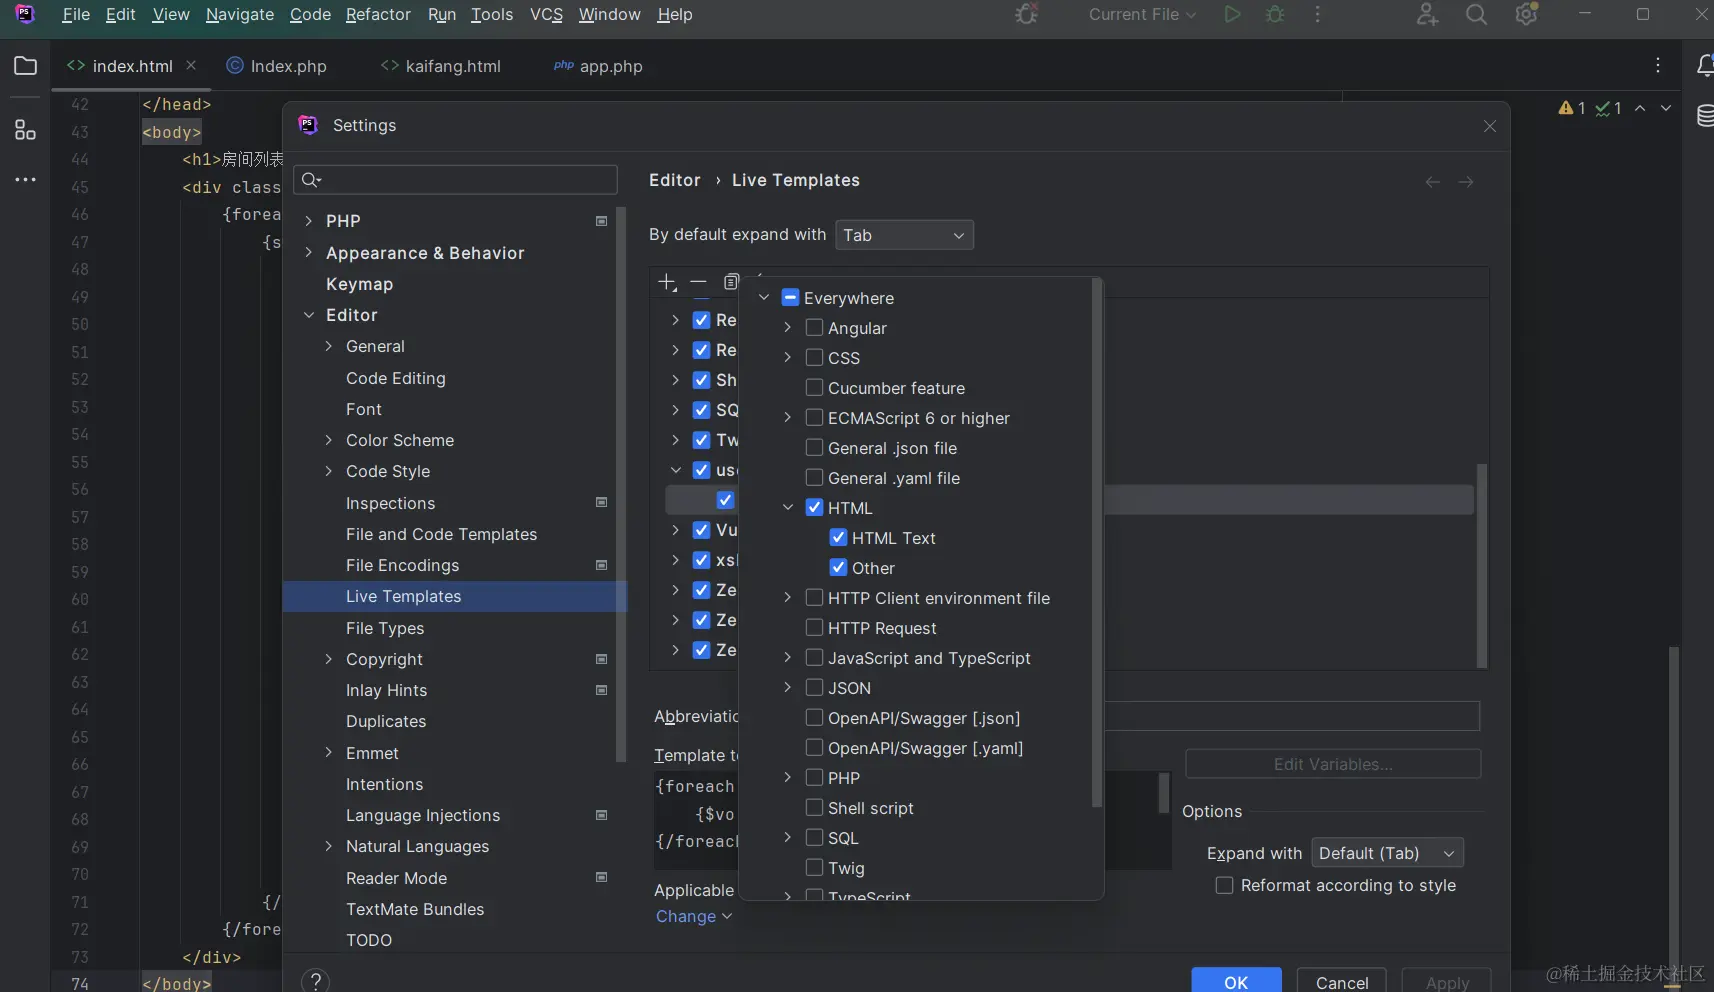Go forward in Settings navigation
The image size is (1714, 992).
(1466, 182)
